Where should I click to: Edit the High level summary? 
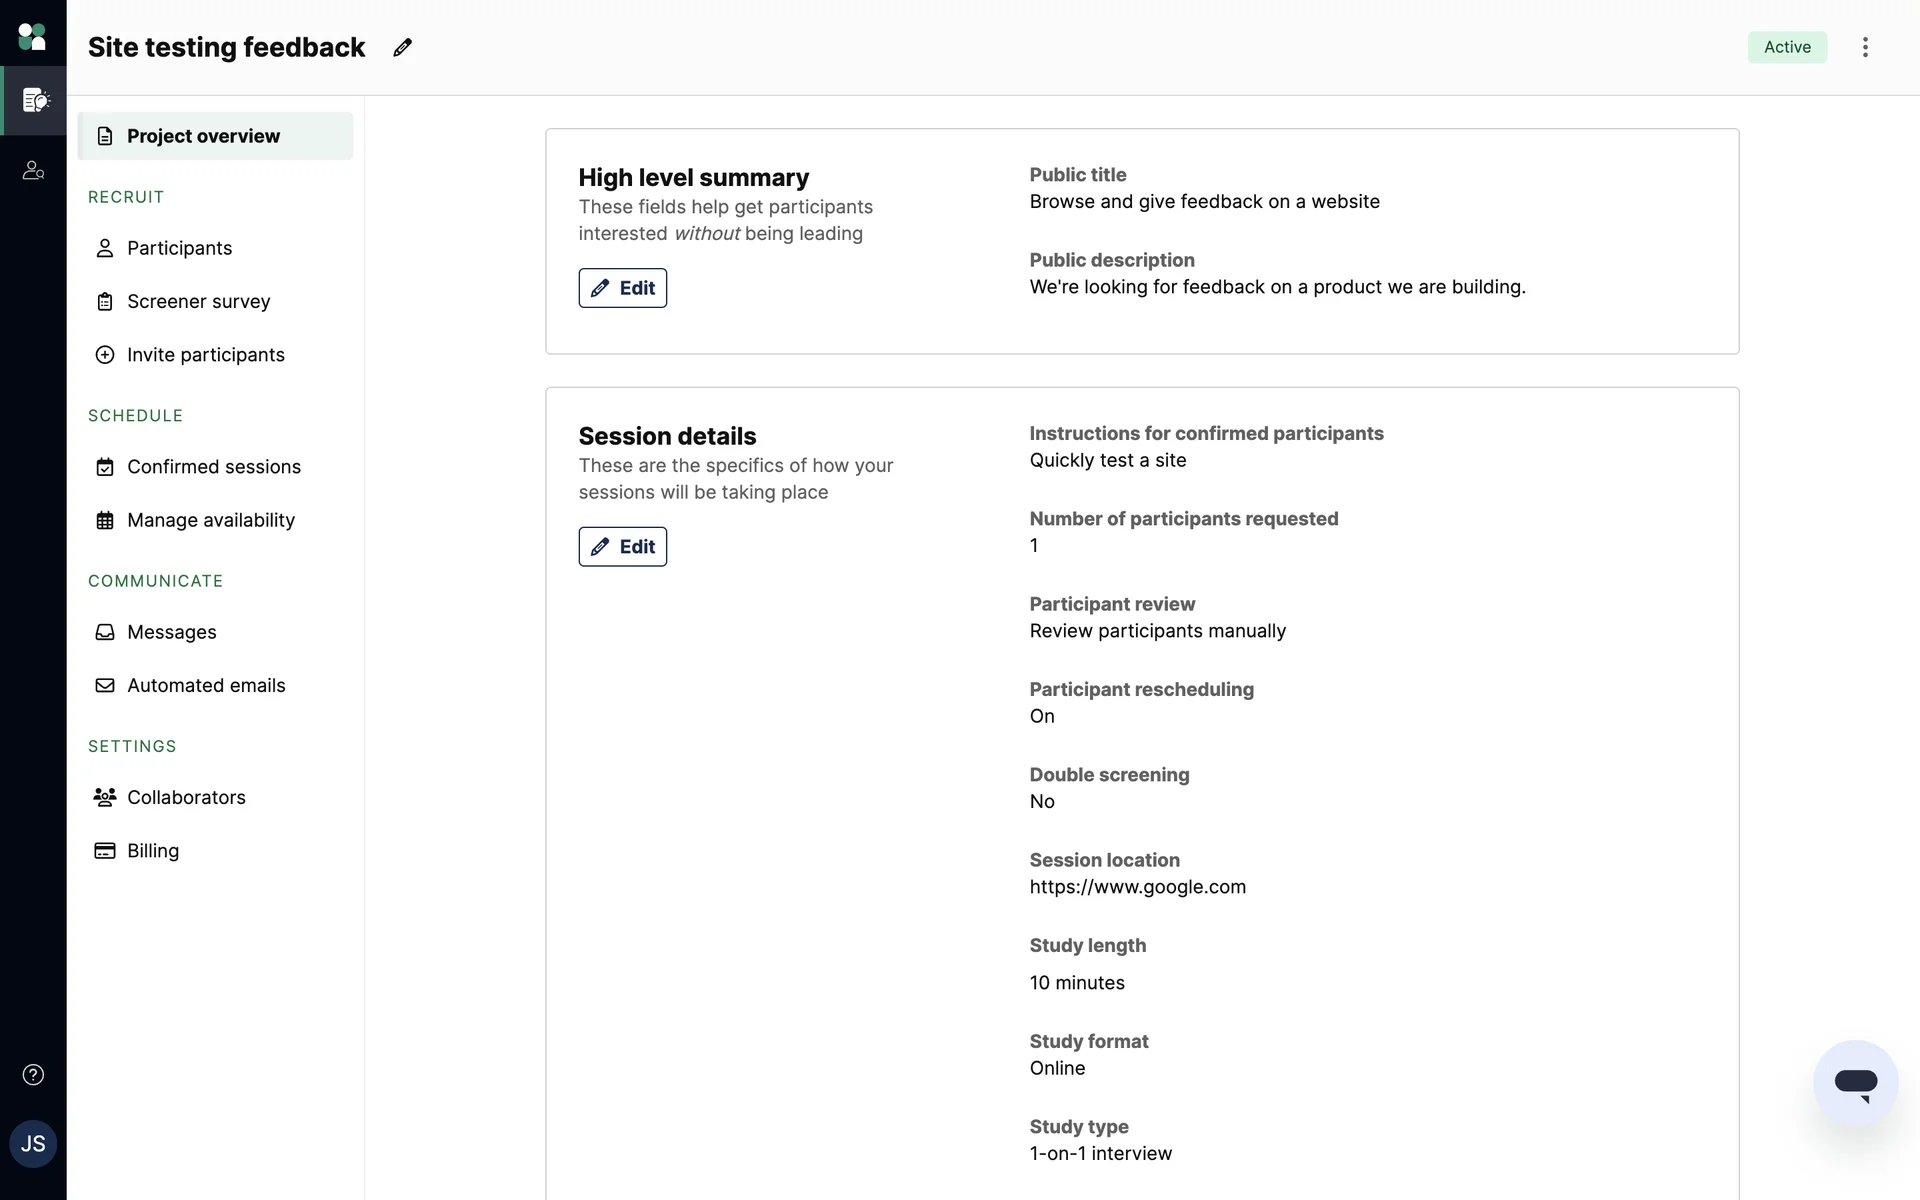[622, 288]
